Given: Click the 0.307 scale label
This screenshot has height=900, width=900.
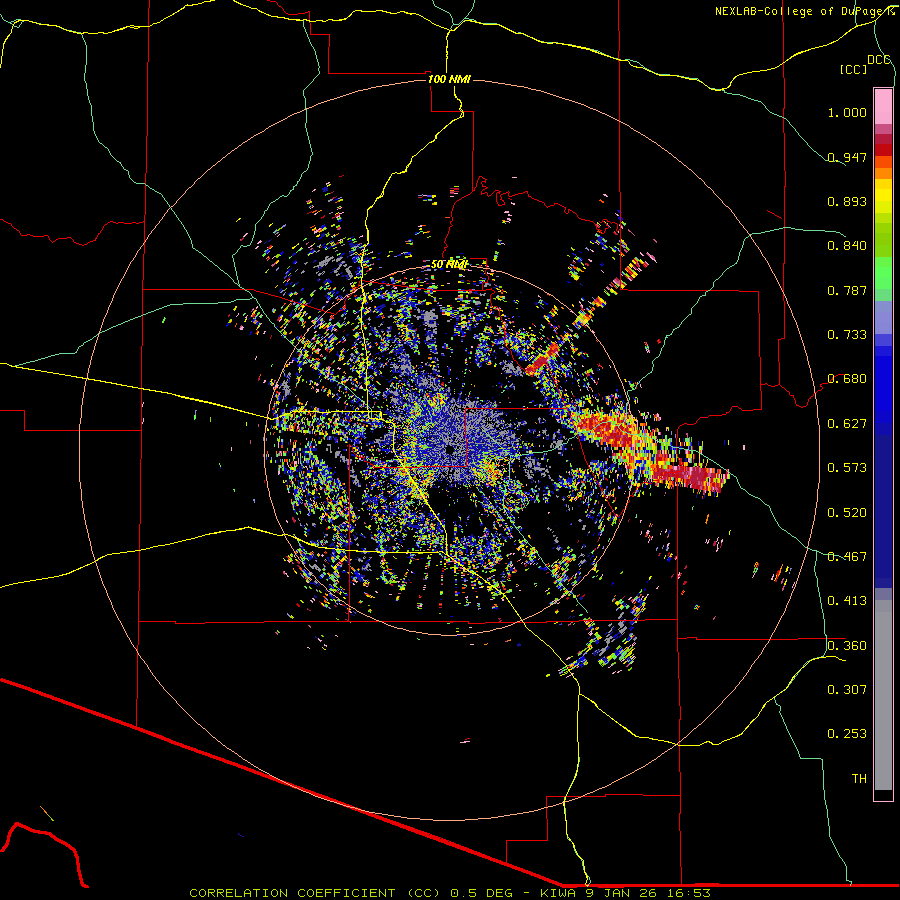Looking at the screenshot, I should 847,690.
